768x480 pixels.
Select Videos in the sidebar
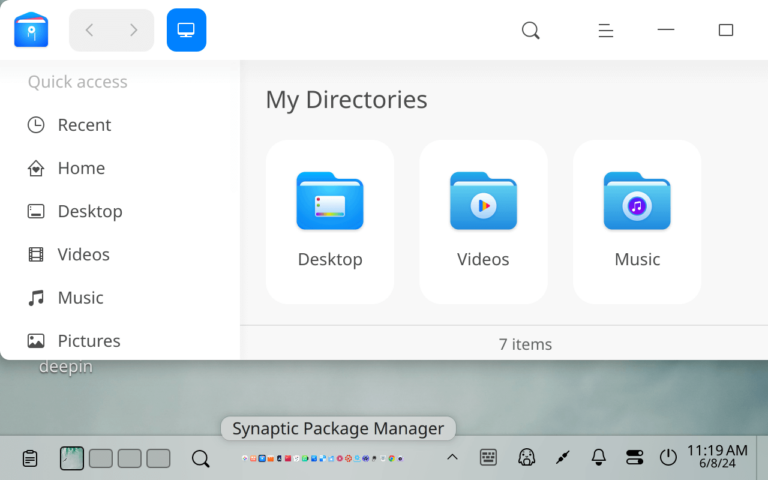pyautogui.click(x=83, y=254)
